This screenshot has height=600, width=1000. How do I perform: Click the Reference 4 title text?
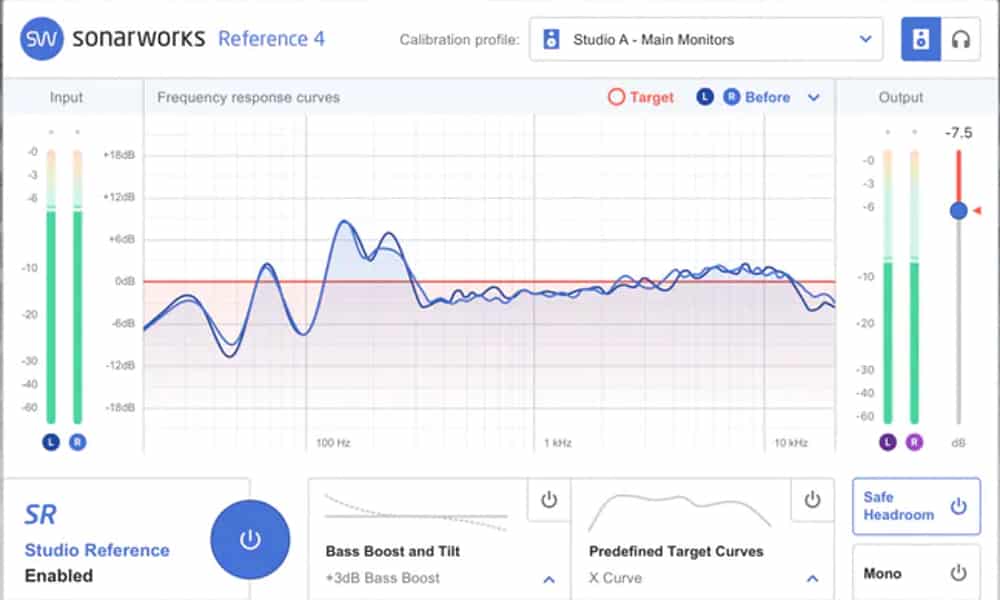coord(271,39)
